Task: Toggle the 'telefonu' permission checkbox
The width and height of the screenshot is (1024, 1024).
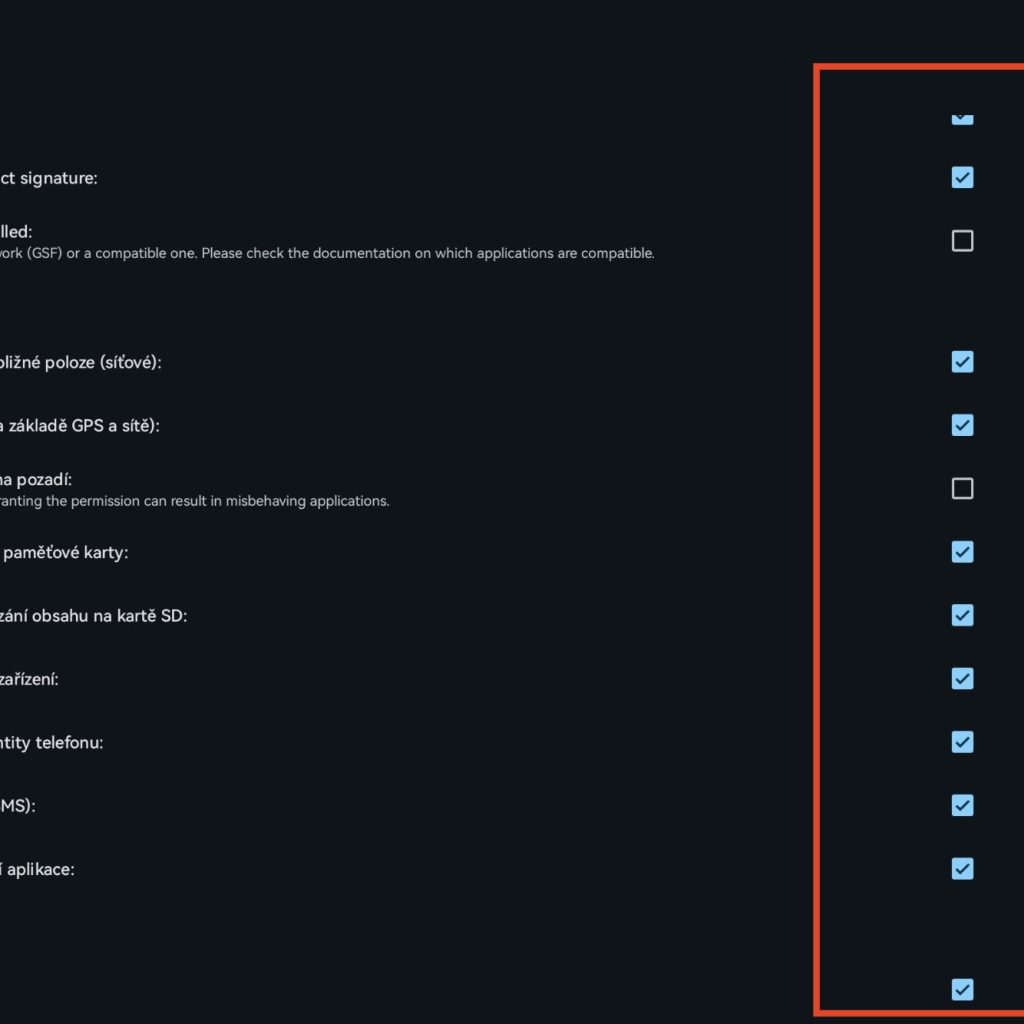Action: [962, 742]
